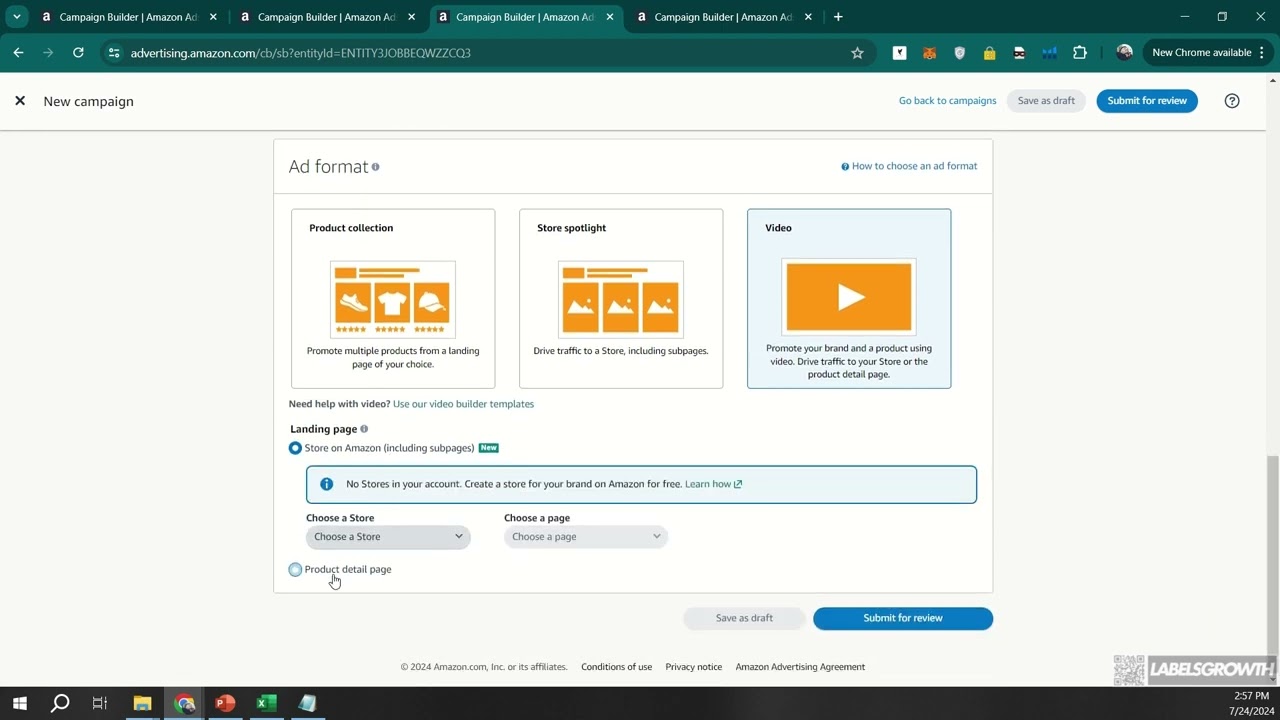The height and width of the screenshot is (720, 1280).
Task: Click top Save as draft button
Action: pos(1046,101)
